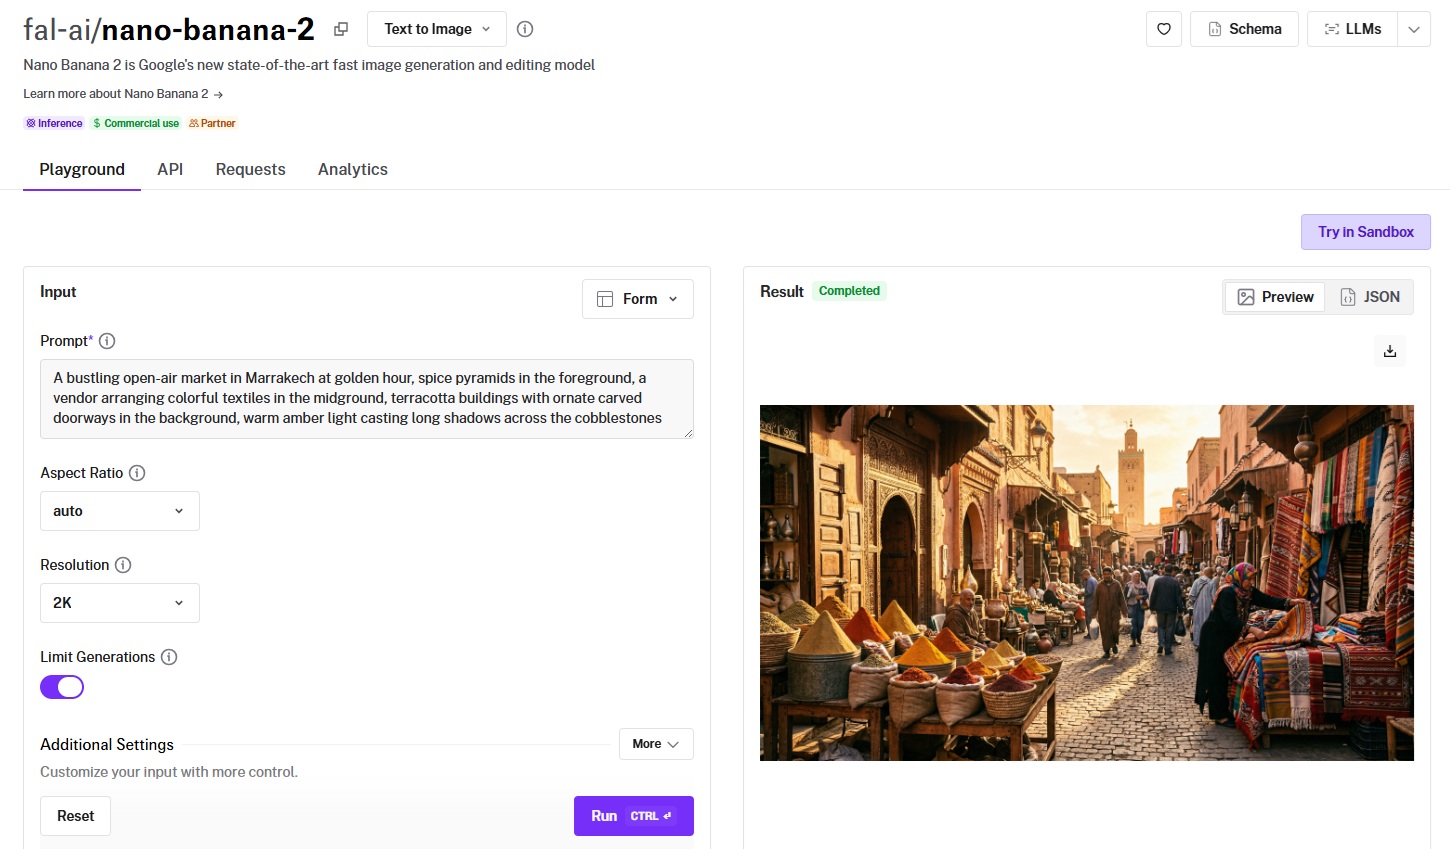This screenshot has width=1450, height=849.
Task: Click the Prompt info icon
Action: pos(107,341)
